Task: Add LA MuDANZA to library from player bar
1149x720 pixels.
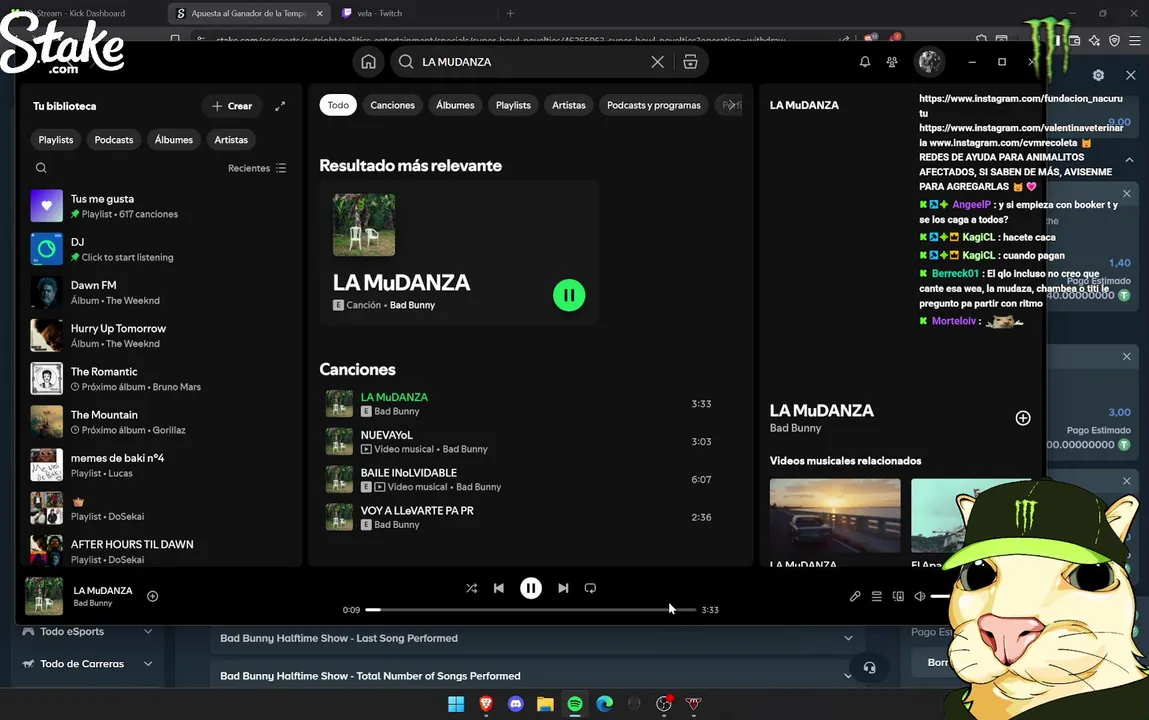Action: tap(152, 596)
